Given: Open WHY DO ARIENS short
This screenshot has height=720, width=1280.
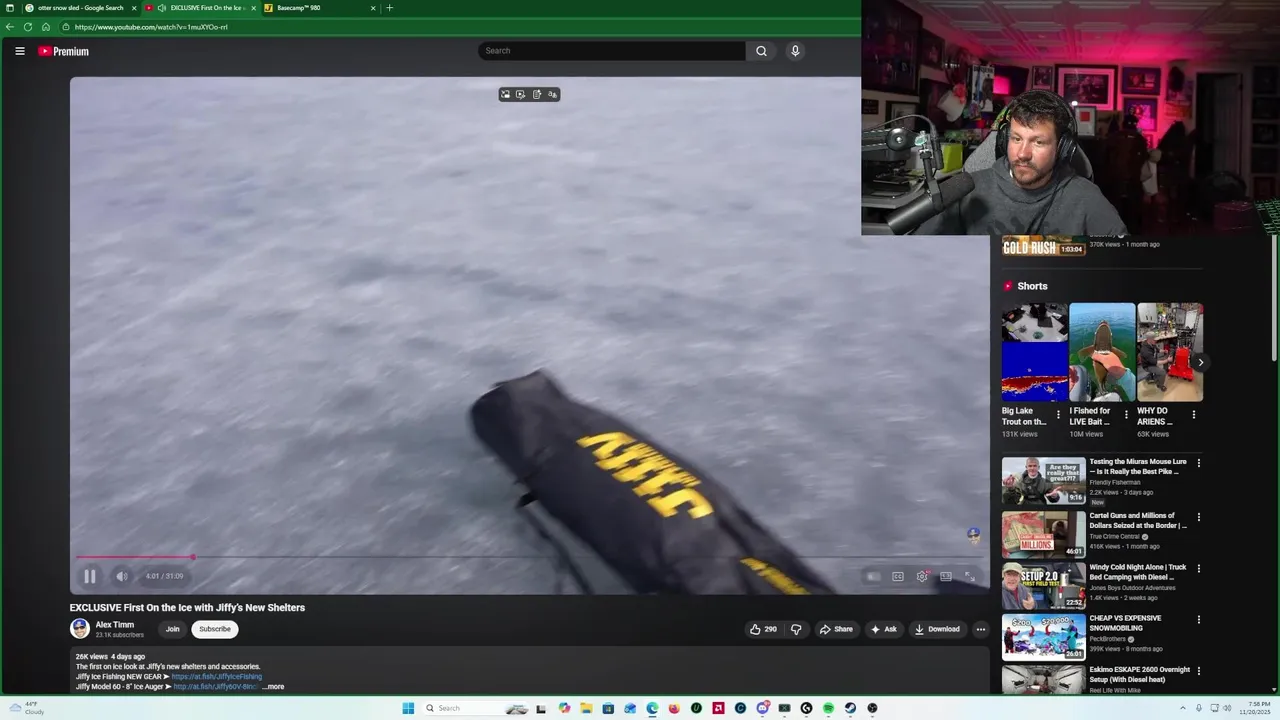Looking at the screenshot, I should (1169, 352).
